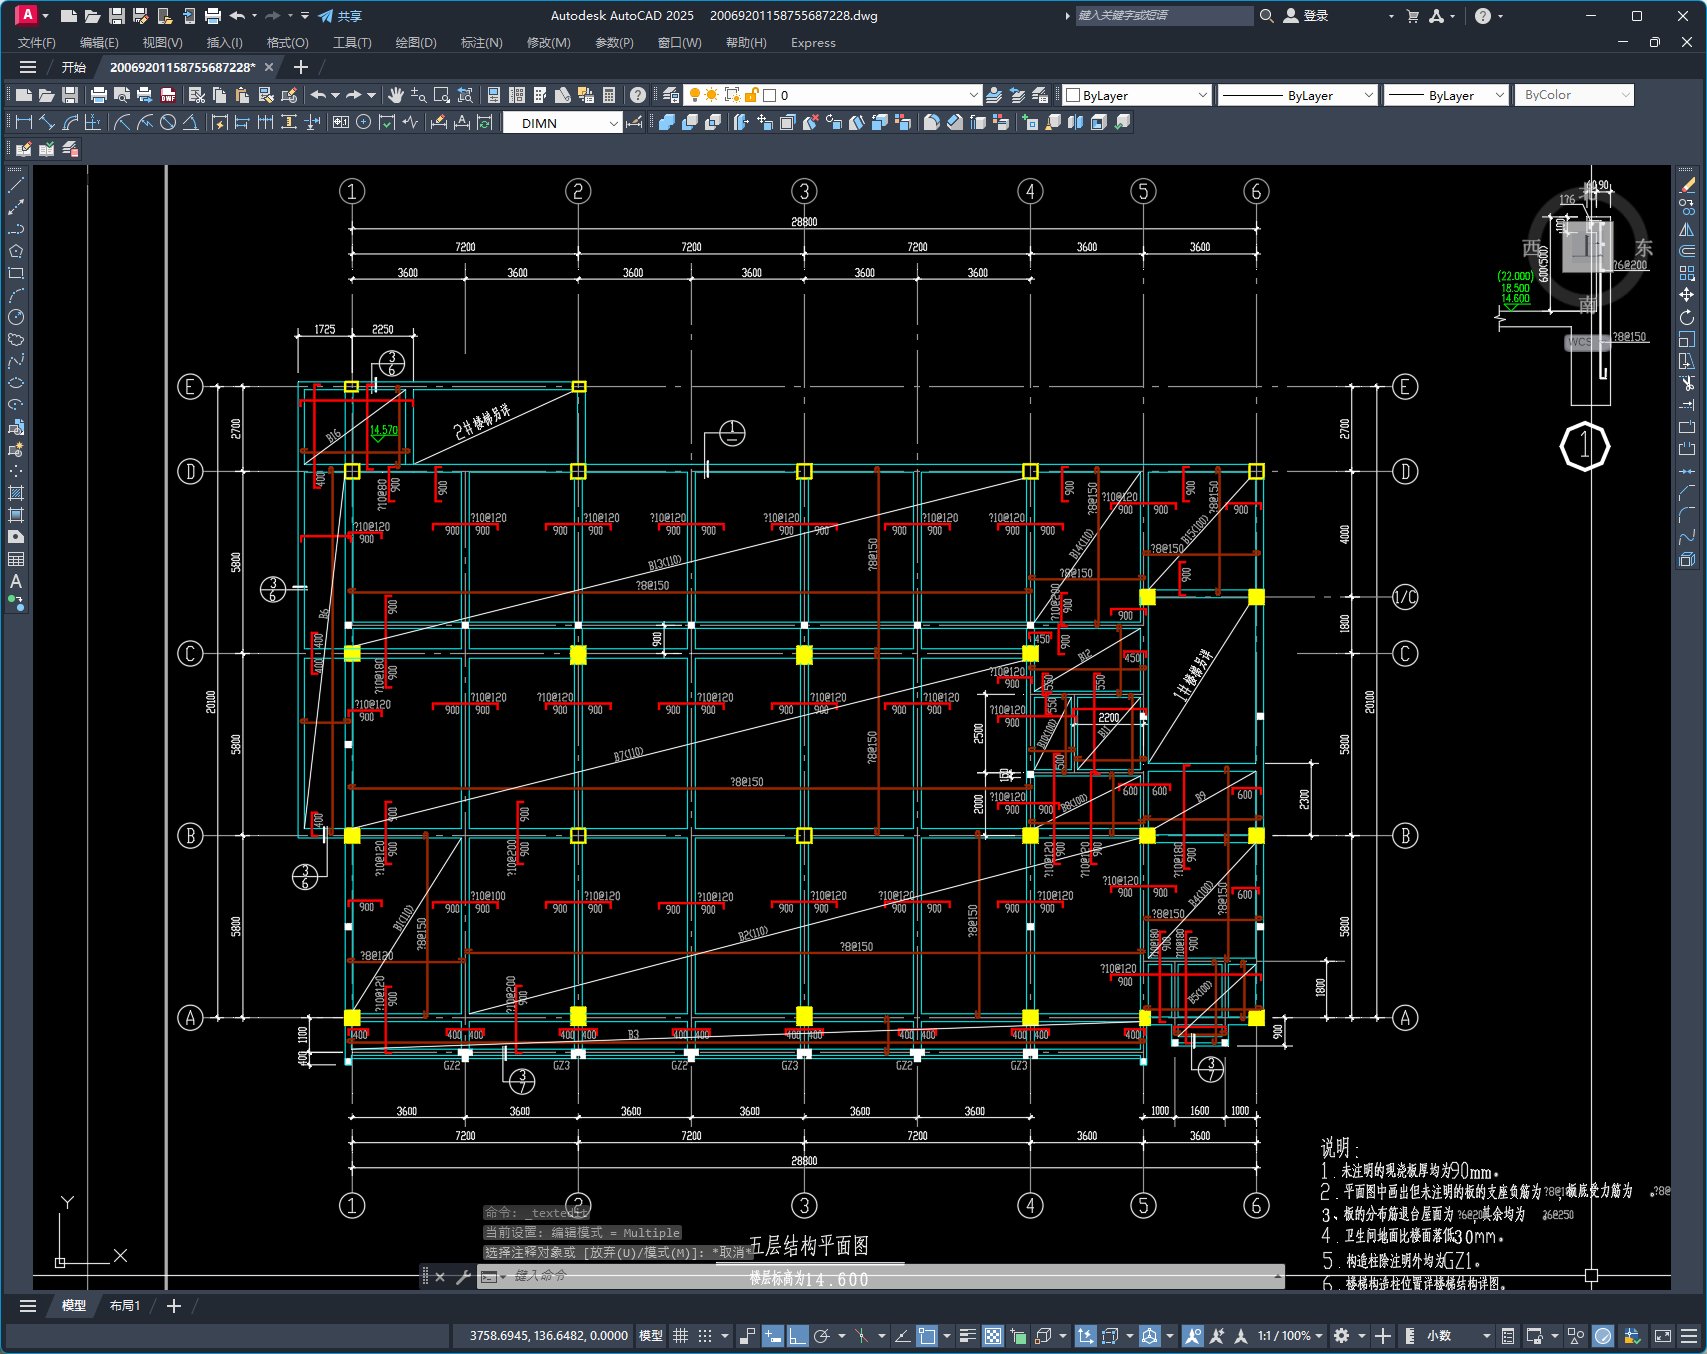This screenshot has height=1354, width=1707.
Task: Open the 标注(N) menu
Action: (x=481, y=43)
